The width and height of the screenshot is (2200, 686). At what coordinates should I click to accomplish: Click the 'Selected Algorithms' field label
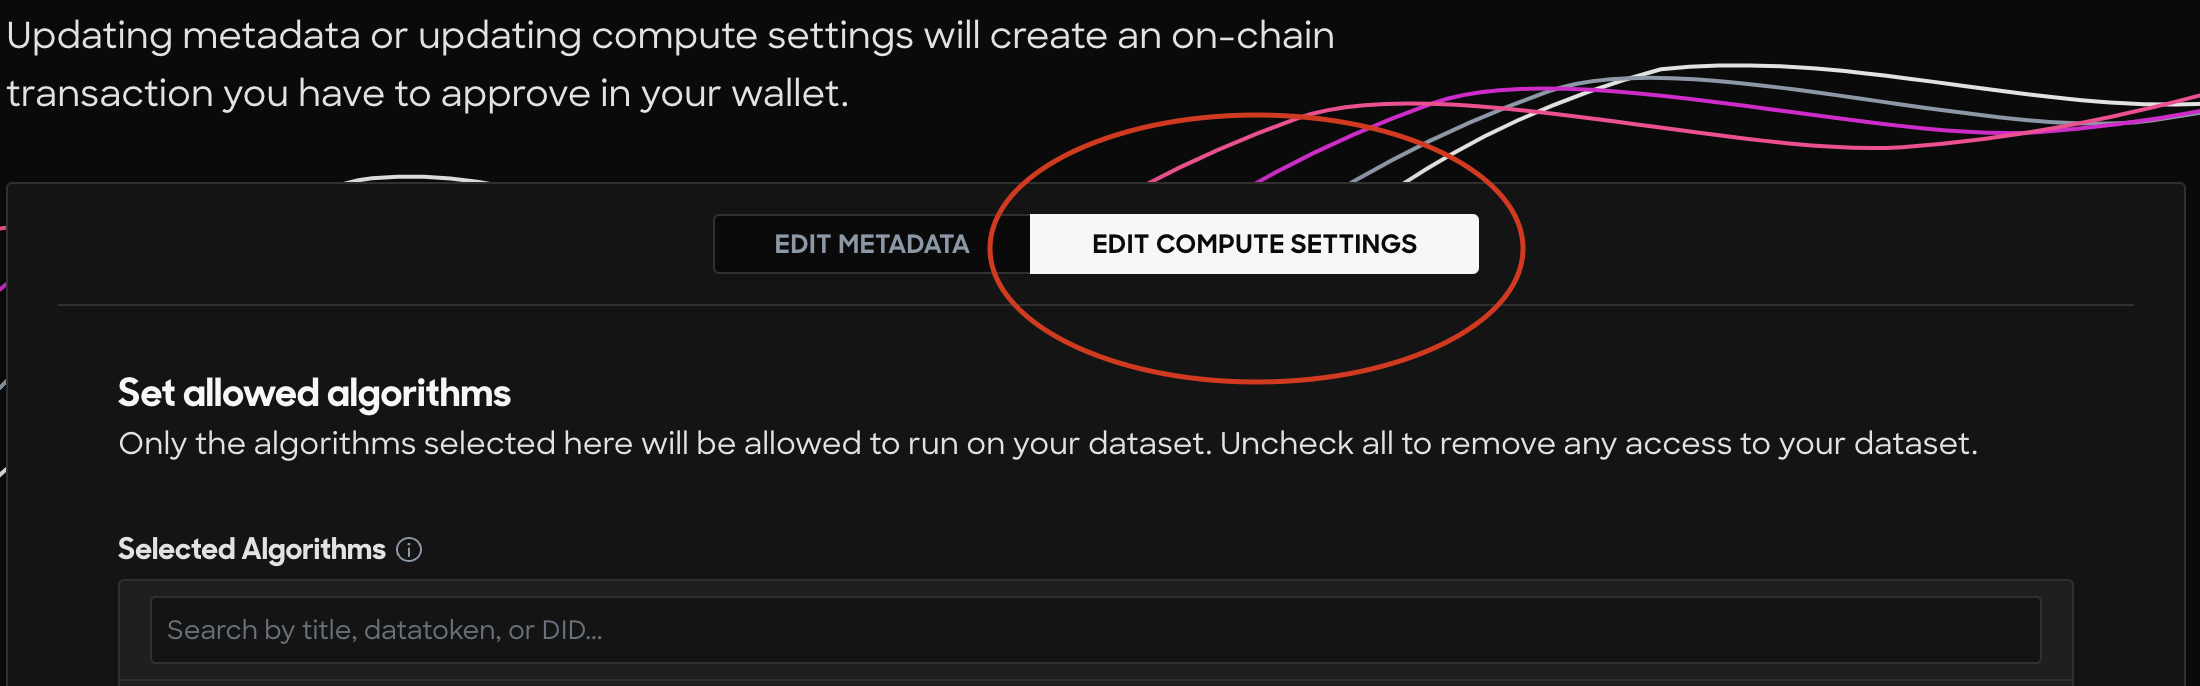(252, 549)
